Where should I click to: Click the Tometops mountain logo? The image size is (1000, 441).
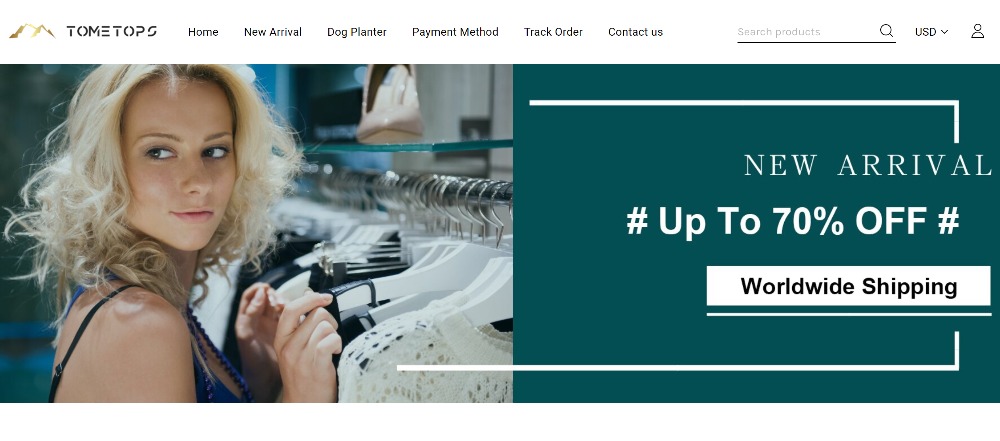[32, 31]
